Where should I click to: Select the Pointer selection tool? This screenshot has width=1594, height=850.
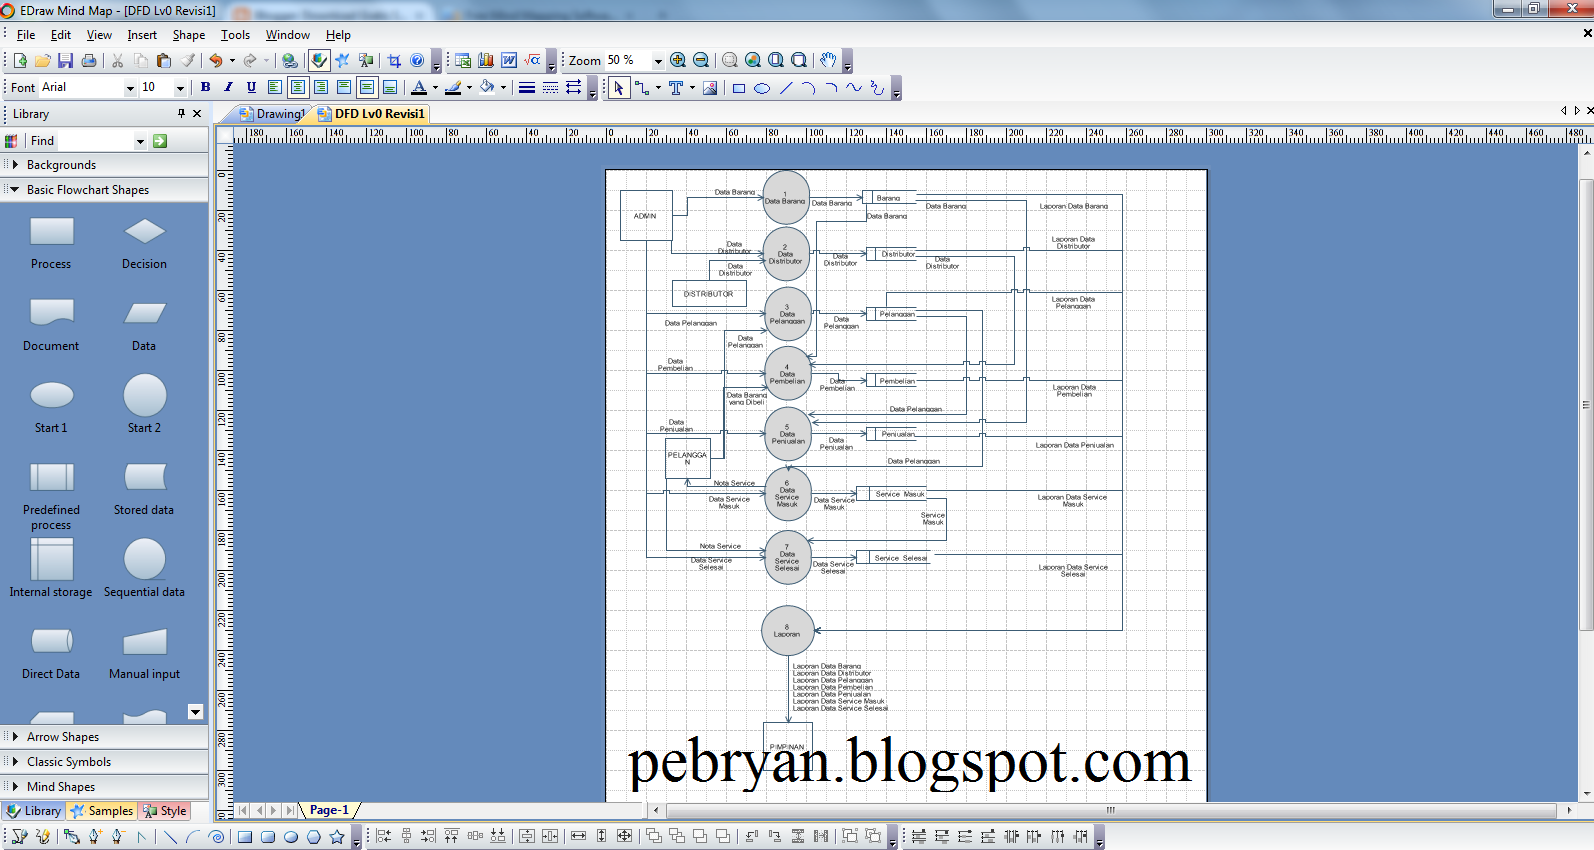click(x=619, y=88)
